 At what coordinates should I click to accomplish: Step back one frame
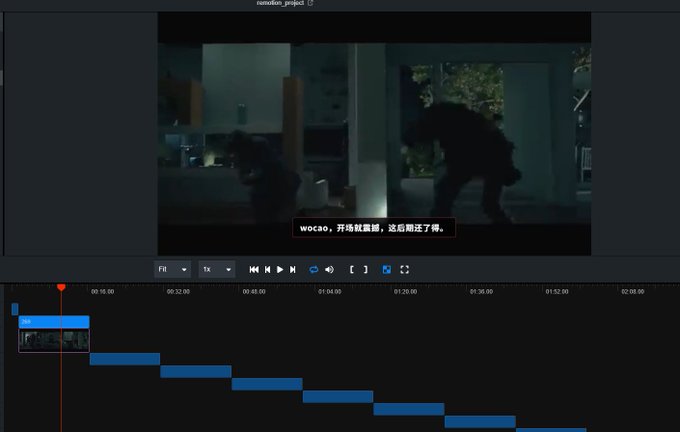[x=268, y=269]
